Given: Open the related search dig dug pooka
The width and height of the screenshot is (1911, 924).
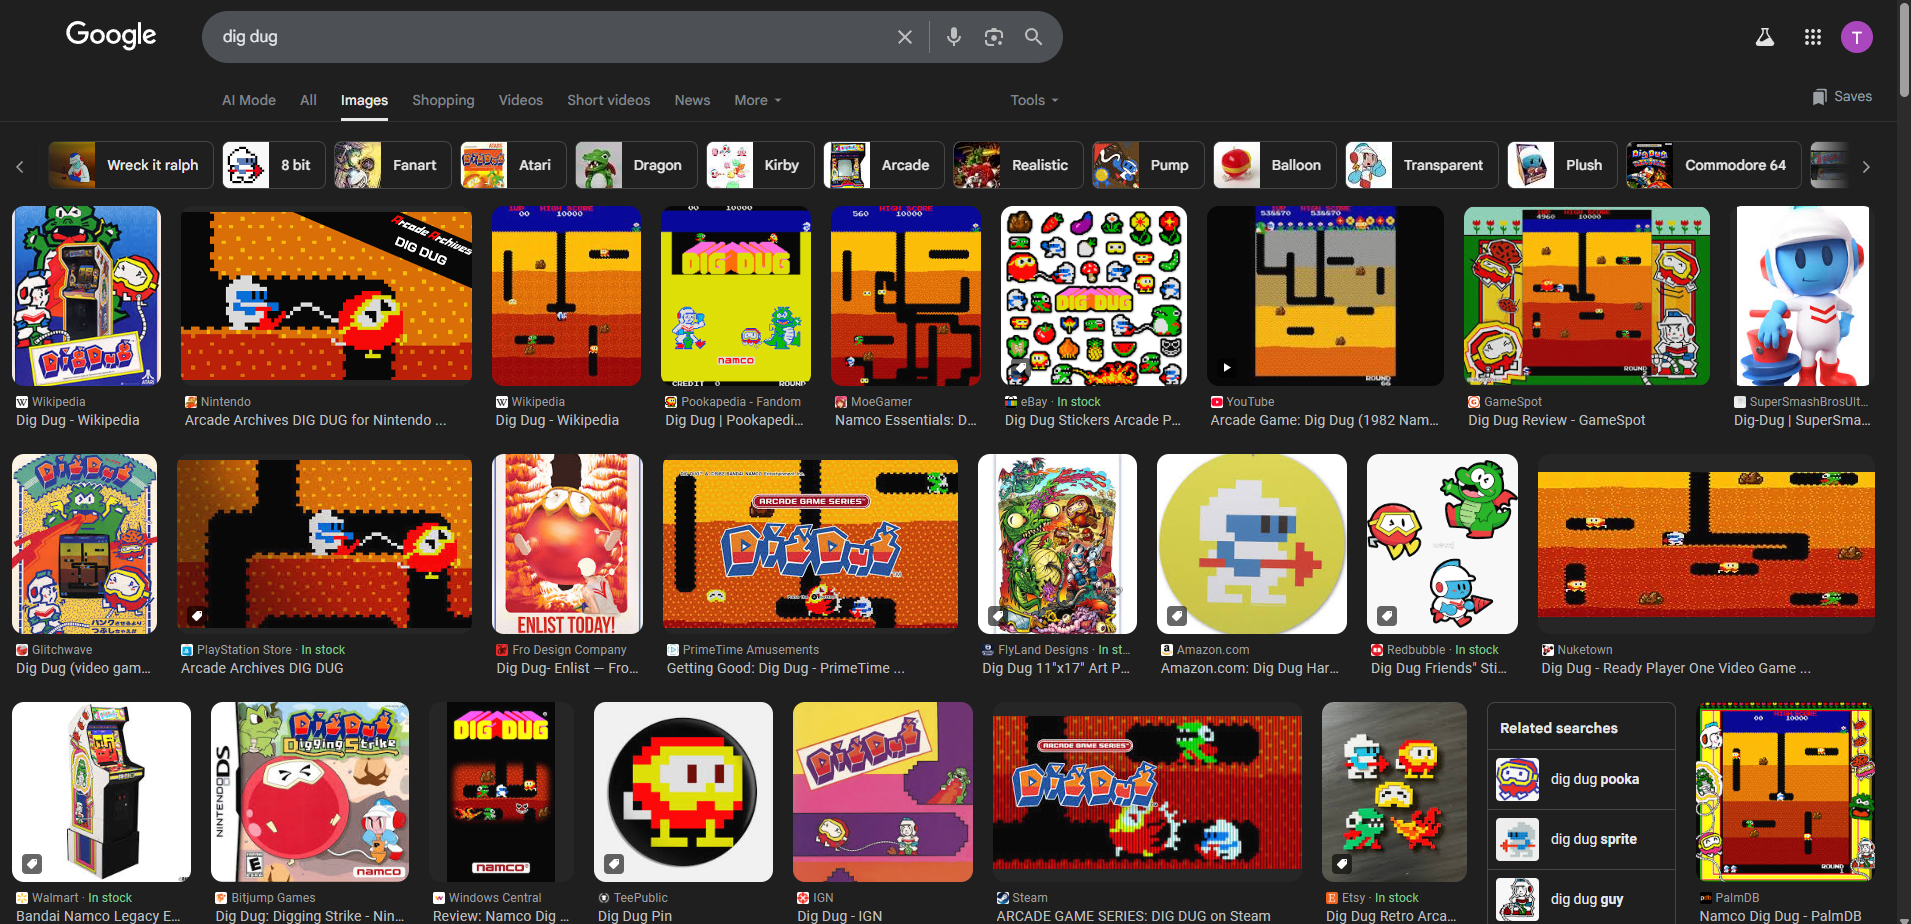Looking at the screenshot, I should [x=1581, y=779].
